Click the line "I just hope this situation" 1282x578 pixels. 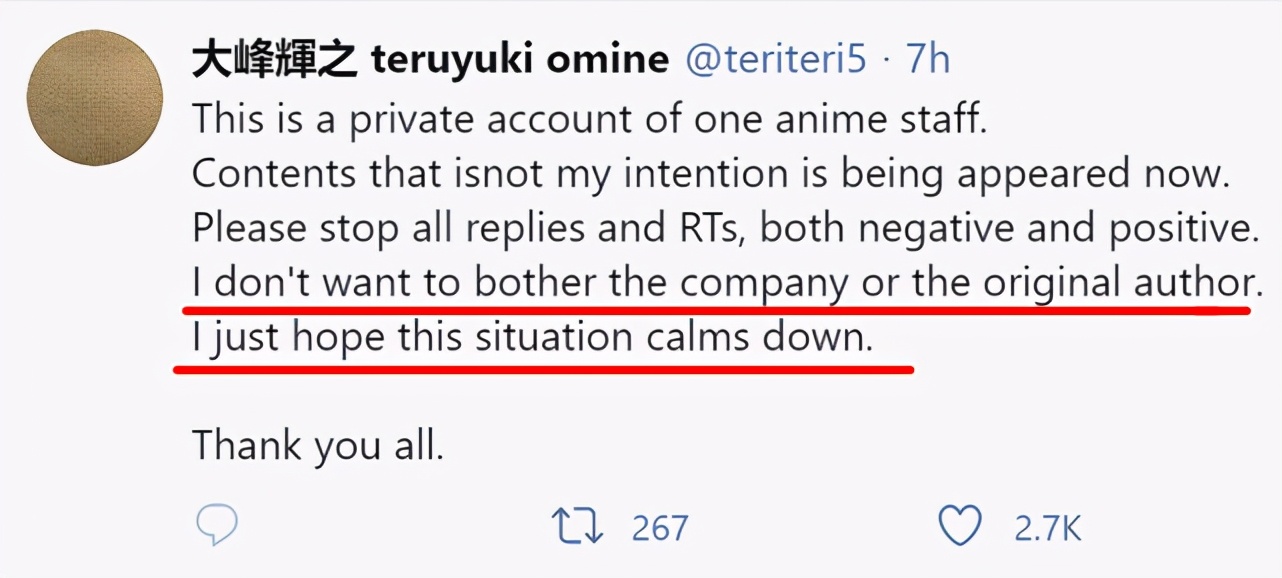click(533, 338)
